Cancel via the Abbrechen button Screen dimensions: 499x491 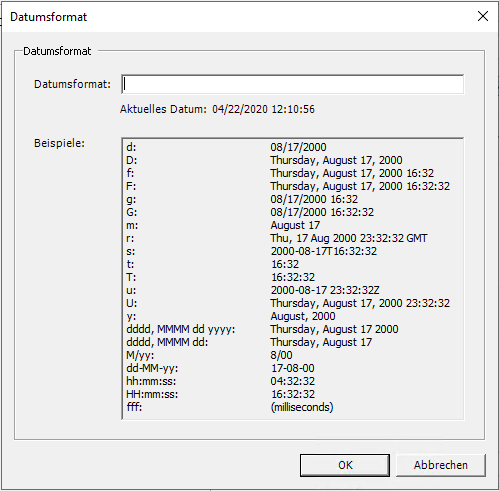point(441,465)
